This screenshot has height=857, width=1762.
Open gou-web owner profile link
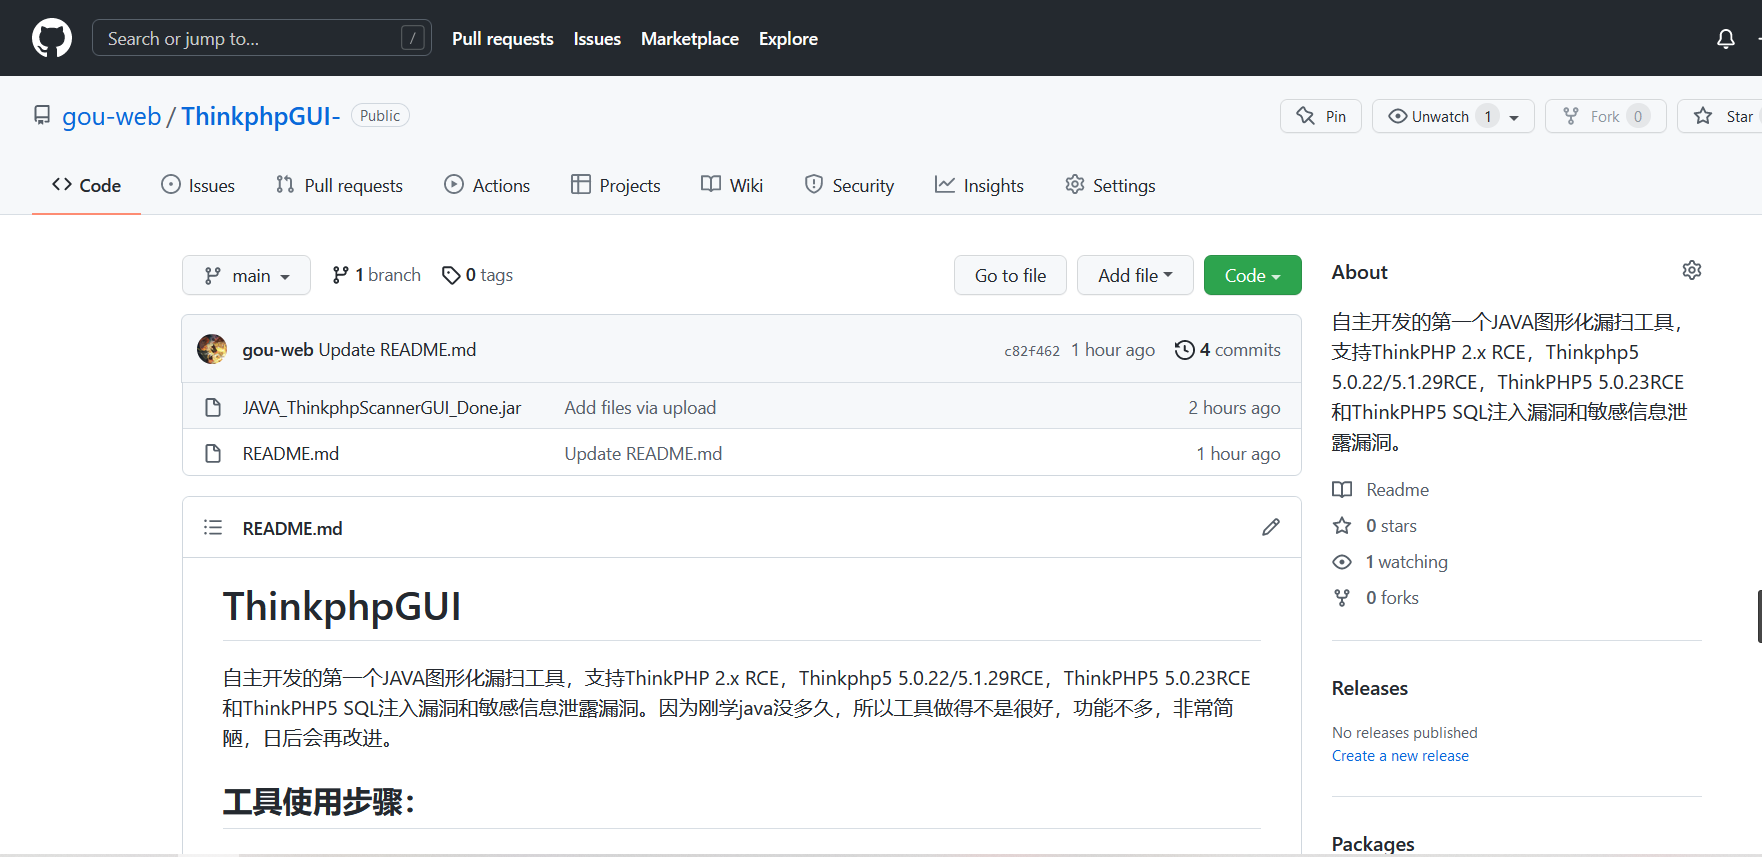click(x=111, y=116)
